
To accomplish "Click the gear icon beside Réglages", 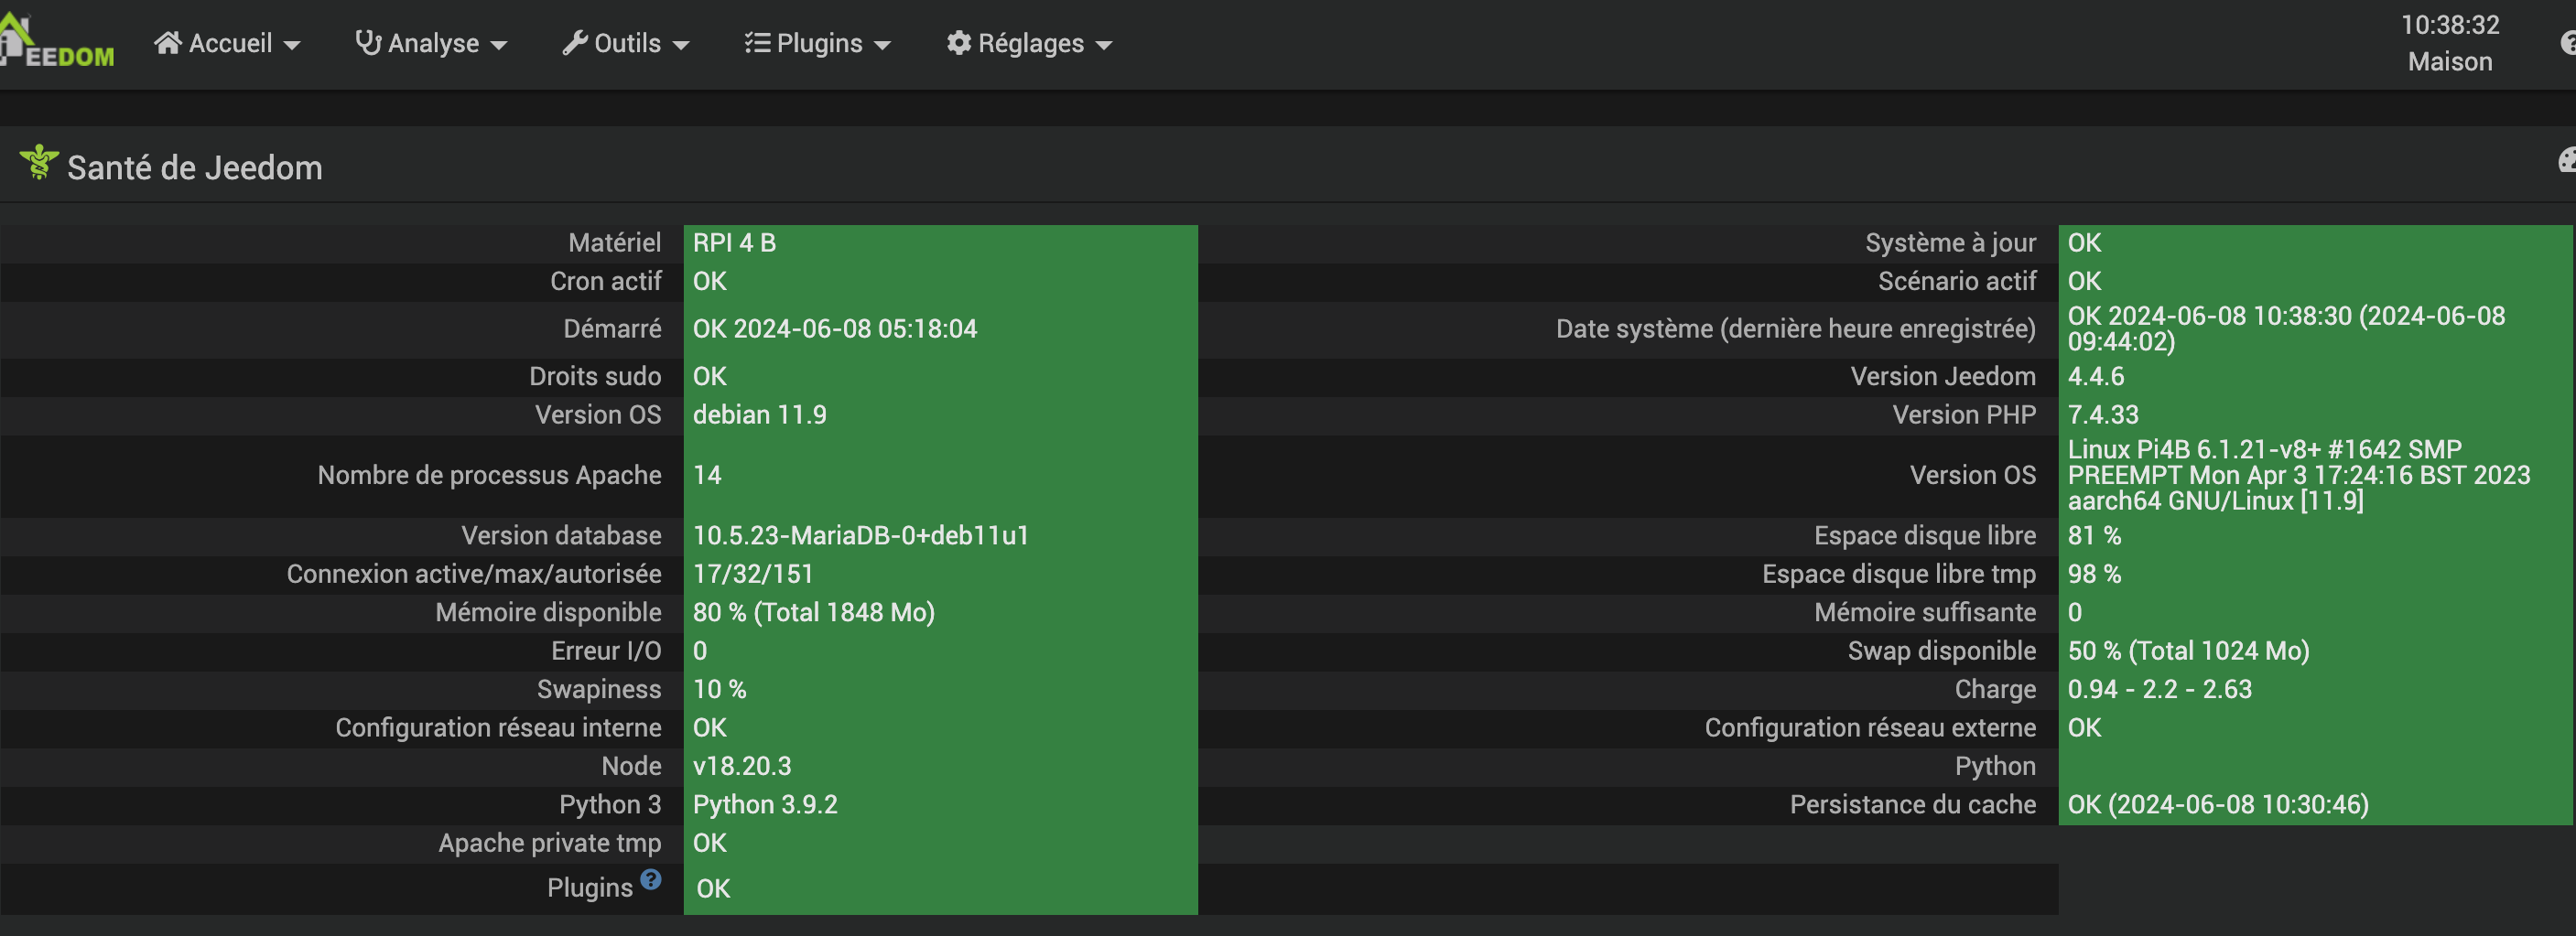I will pyautogui.click(x=959, y=43).
